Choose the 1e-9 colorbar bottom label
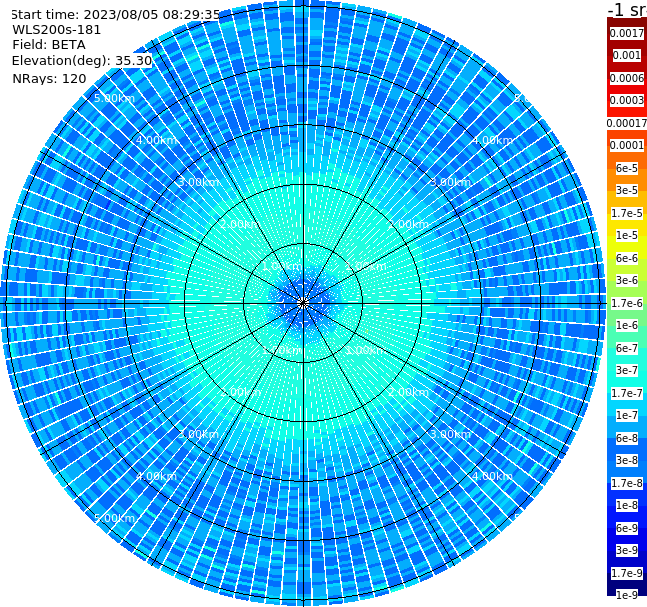The height and width of the screenshot is (607, 647). [627, 595]
